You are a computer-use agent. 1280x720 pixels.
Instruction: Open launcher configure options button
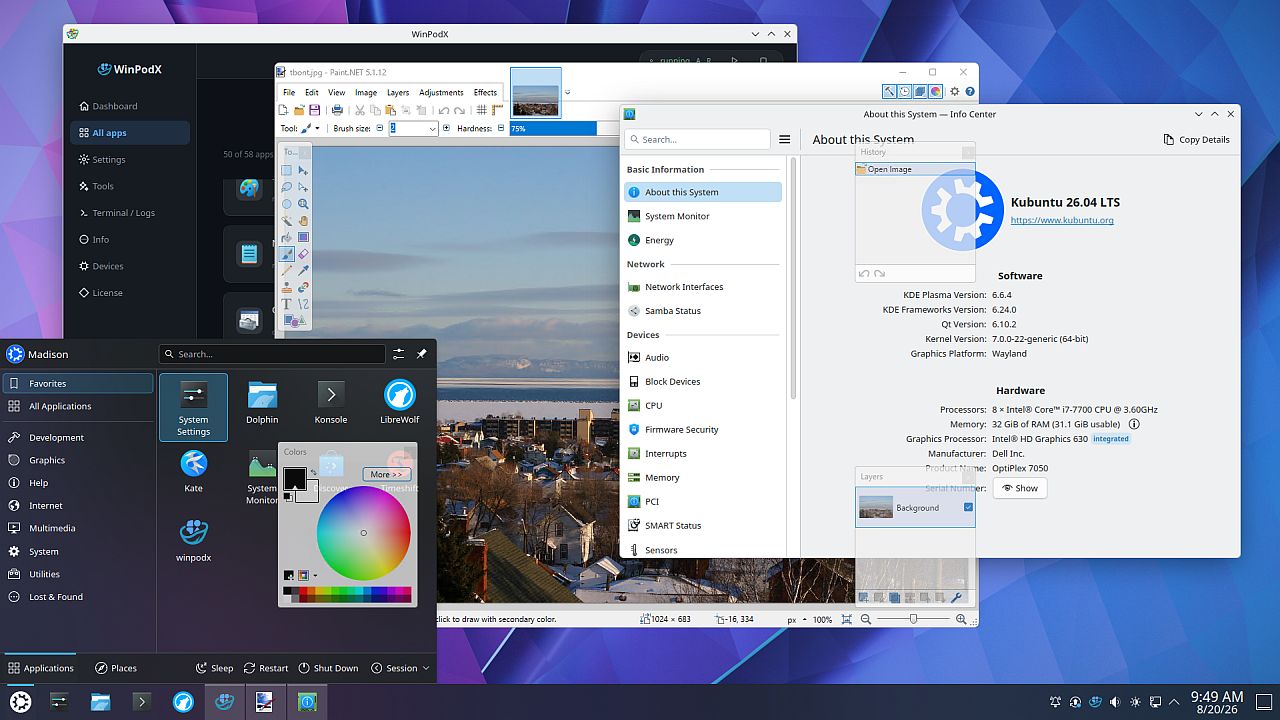point(398,354)
